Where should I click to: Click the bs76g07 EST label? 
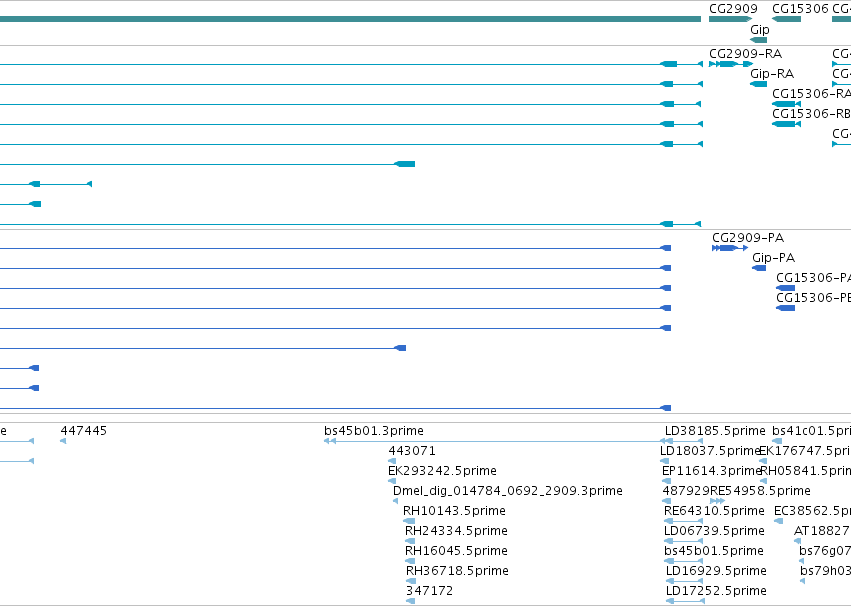click(x=825, y=551)
